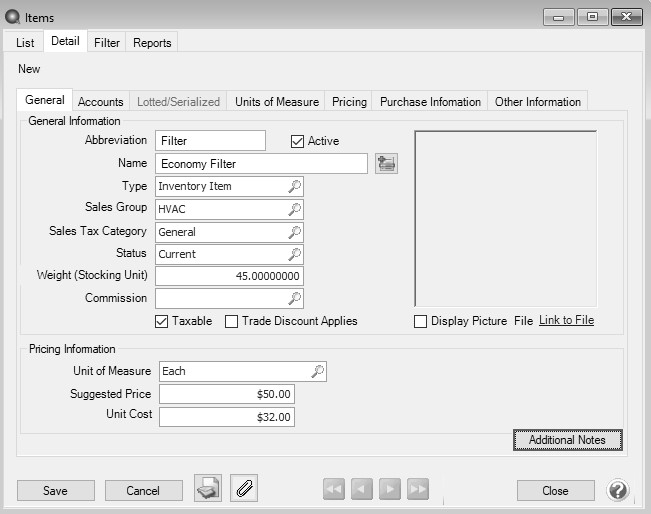Uncheck the Active checkbox
This screenshot has width=651, height=514.
[297, 141]
